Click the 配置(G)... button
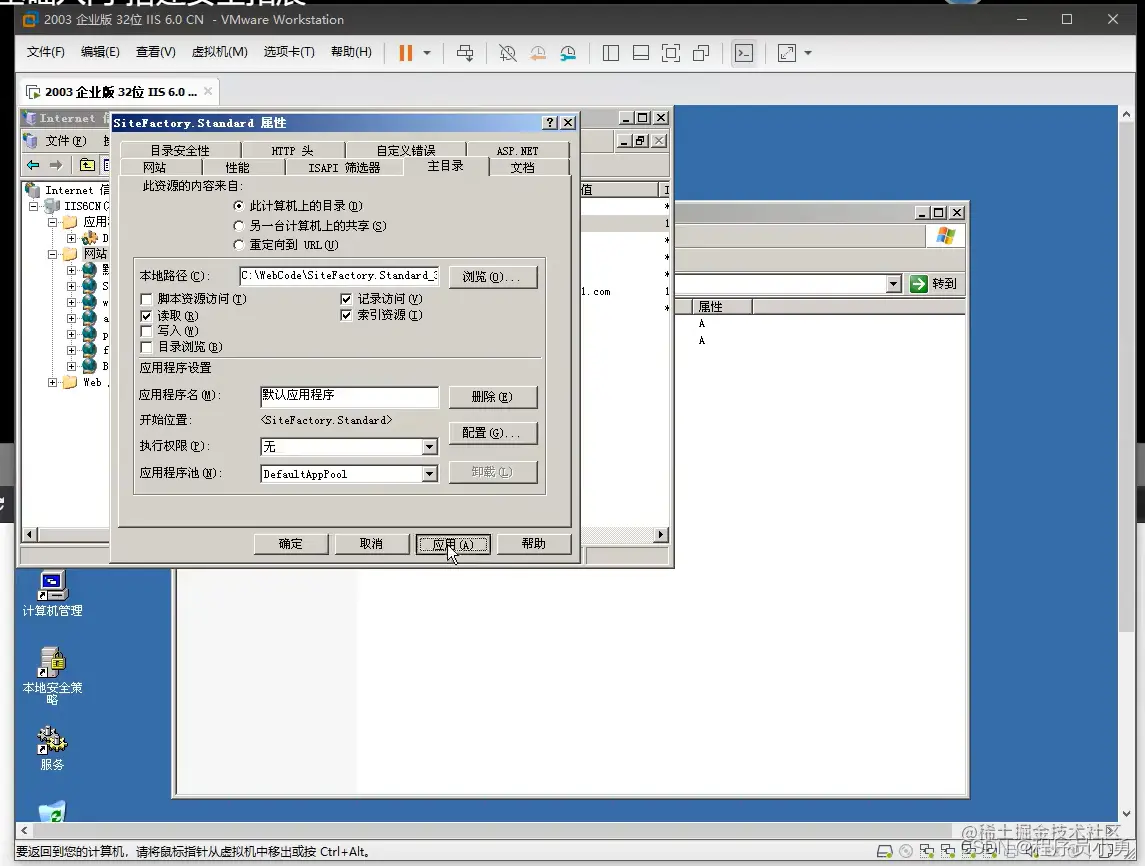1145x866 pixels. point(493,433)
